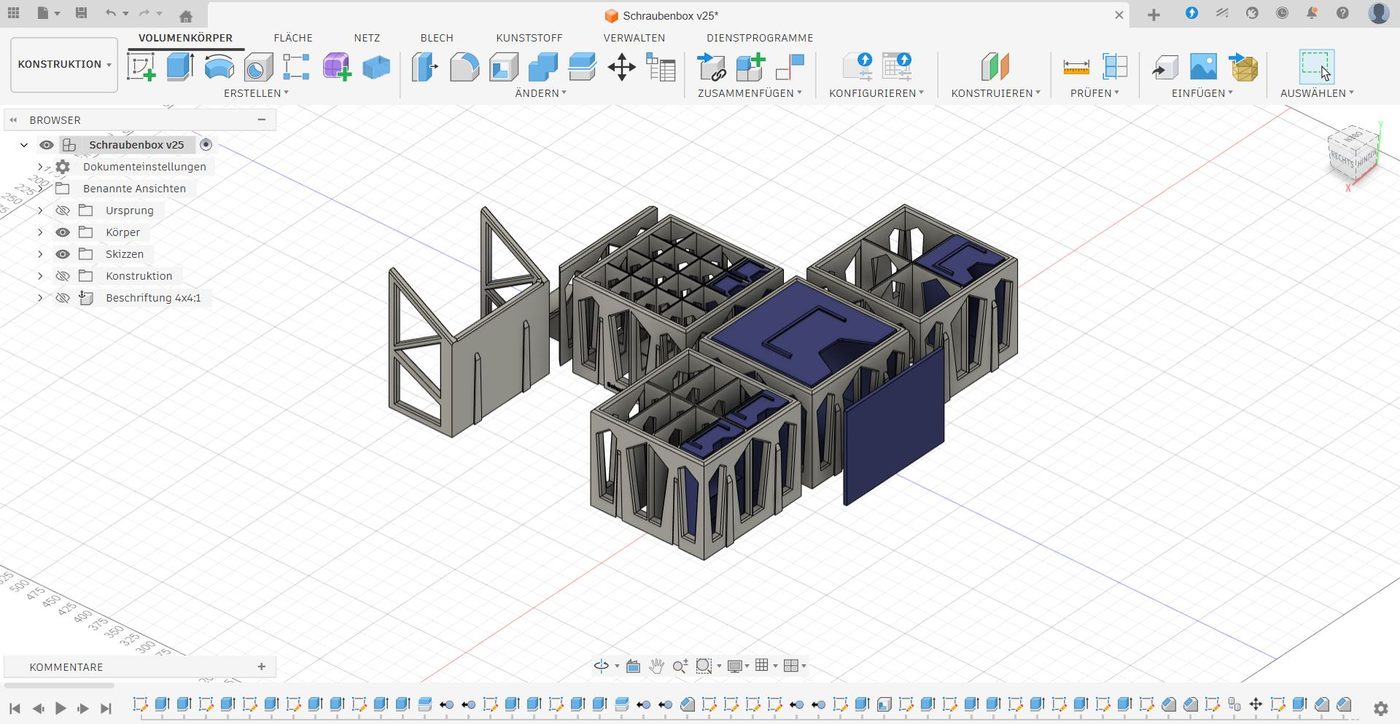Viewport: 1400px width, 724px height.
Task: Switch to the Blech ribbon tab
Action: tap(436, 37)
